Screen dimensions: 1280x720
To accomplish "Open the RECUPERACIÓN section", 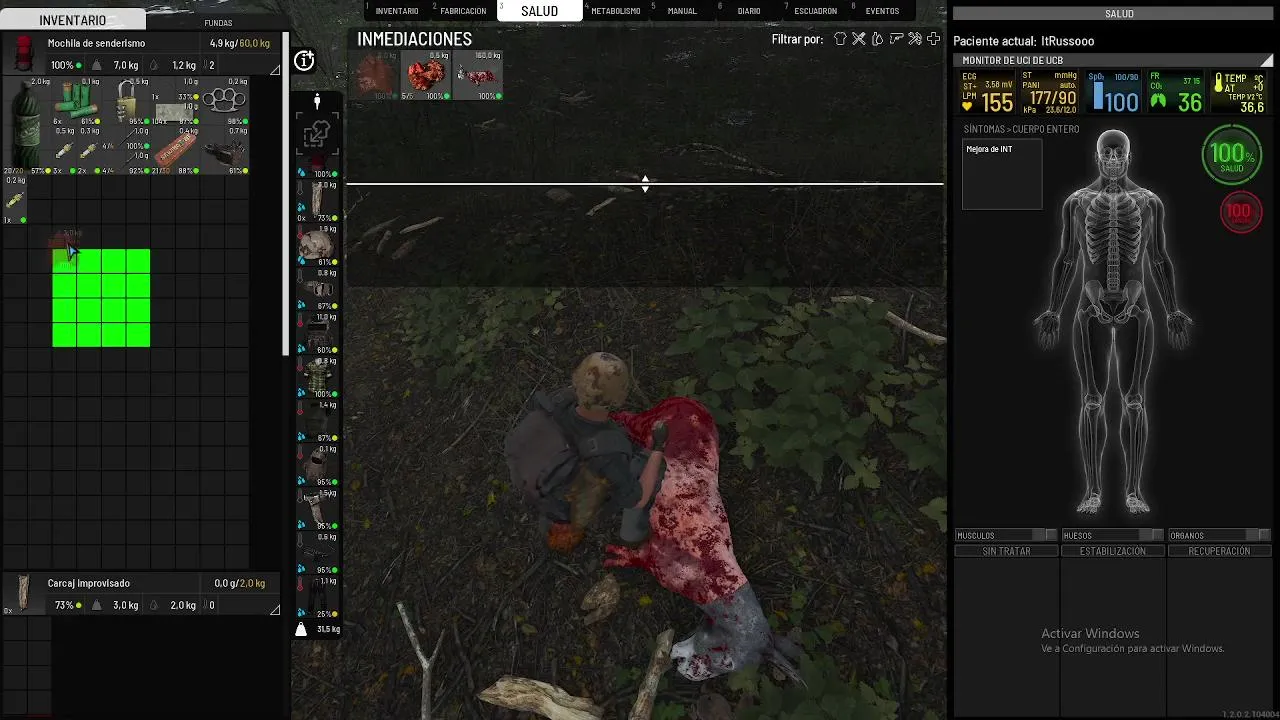I will (x=1219, y=551).
